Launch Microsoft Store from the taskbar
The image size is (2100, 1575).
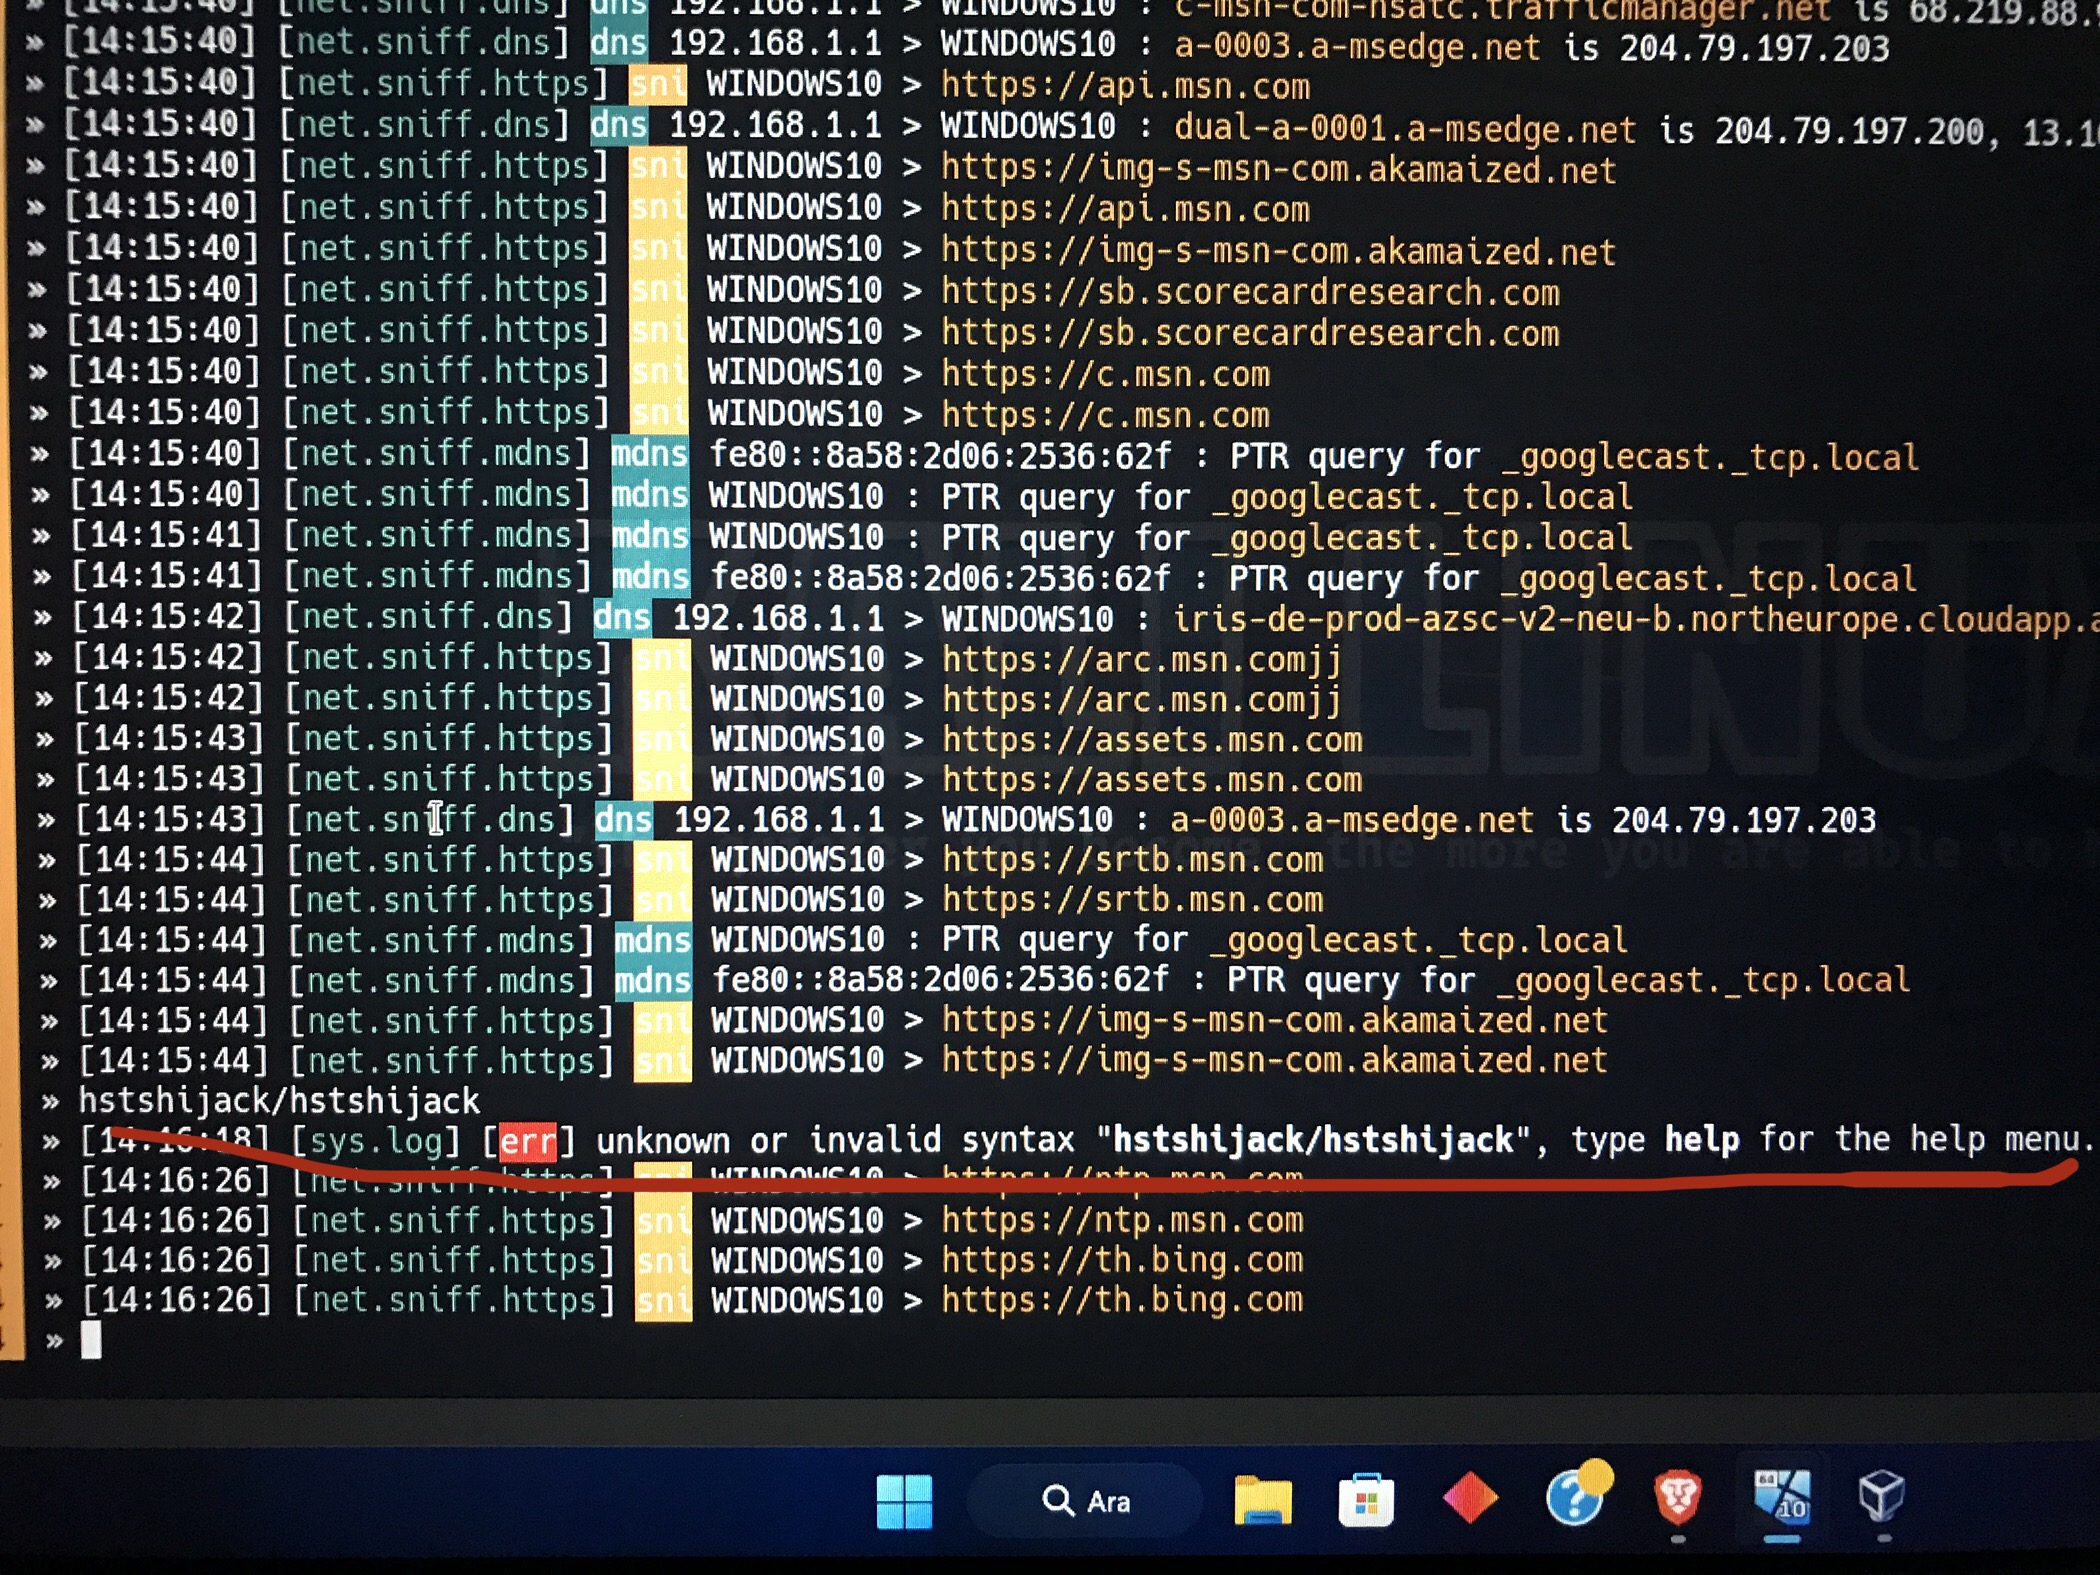tap(1366, 1501)
